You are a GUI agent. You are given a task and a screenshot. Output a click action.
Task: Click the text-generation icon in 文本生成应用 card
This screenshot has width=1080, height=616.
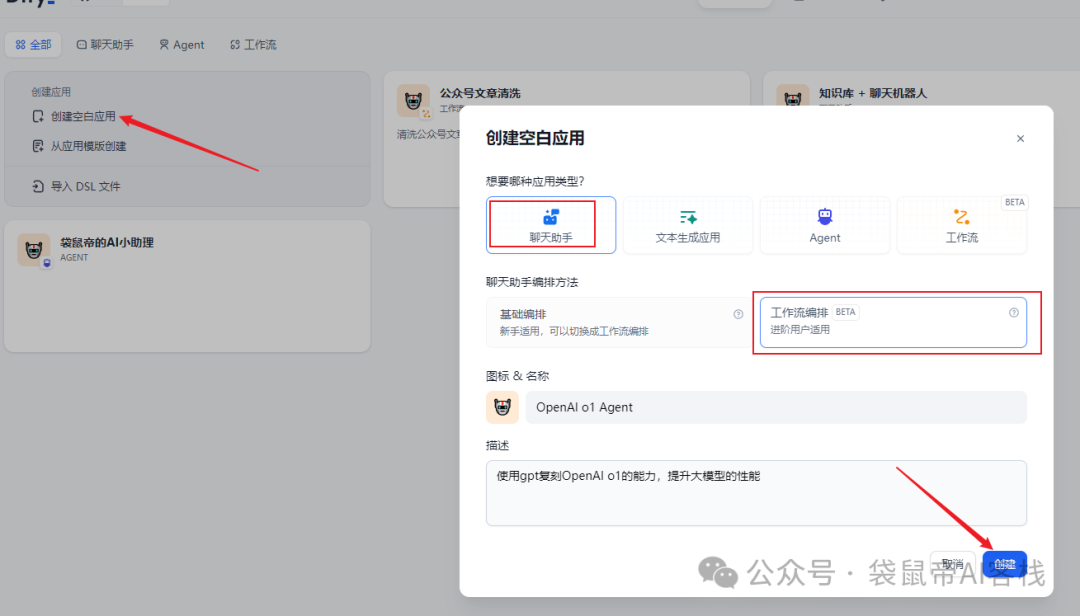[687, 218]
